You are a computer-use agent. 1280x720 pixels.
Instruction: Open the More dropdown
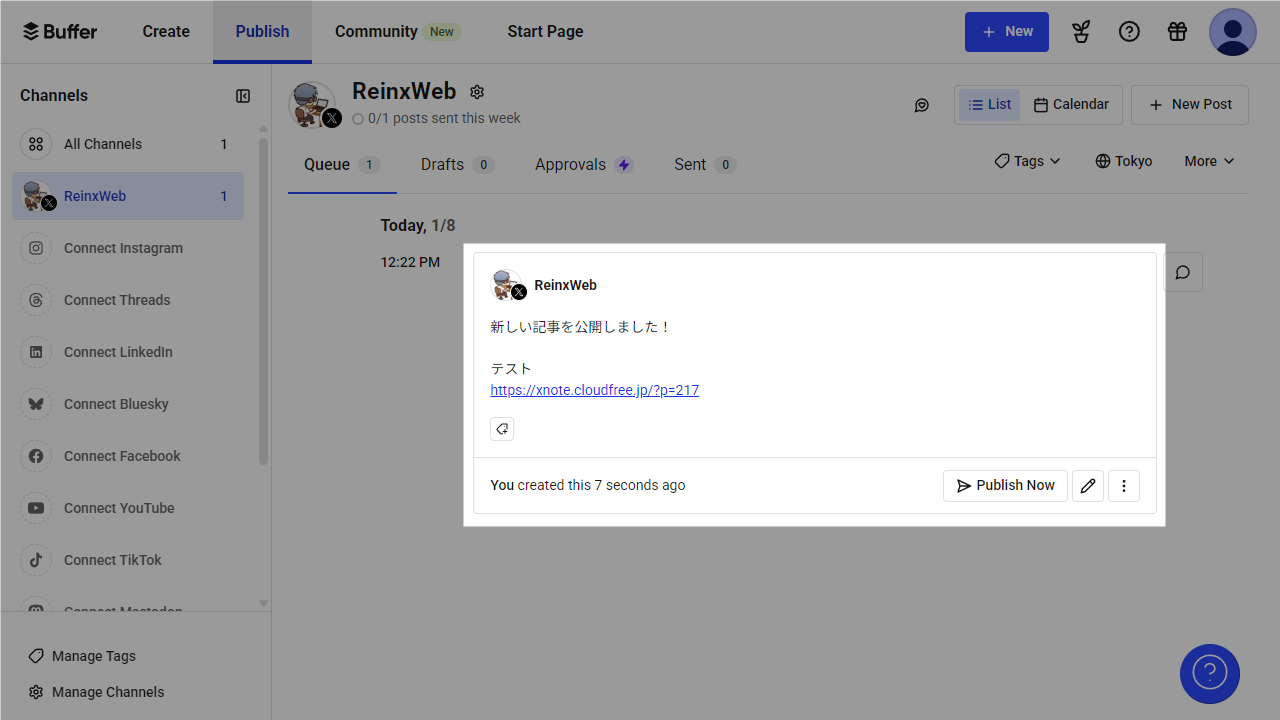[1208, 160]
